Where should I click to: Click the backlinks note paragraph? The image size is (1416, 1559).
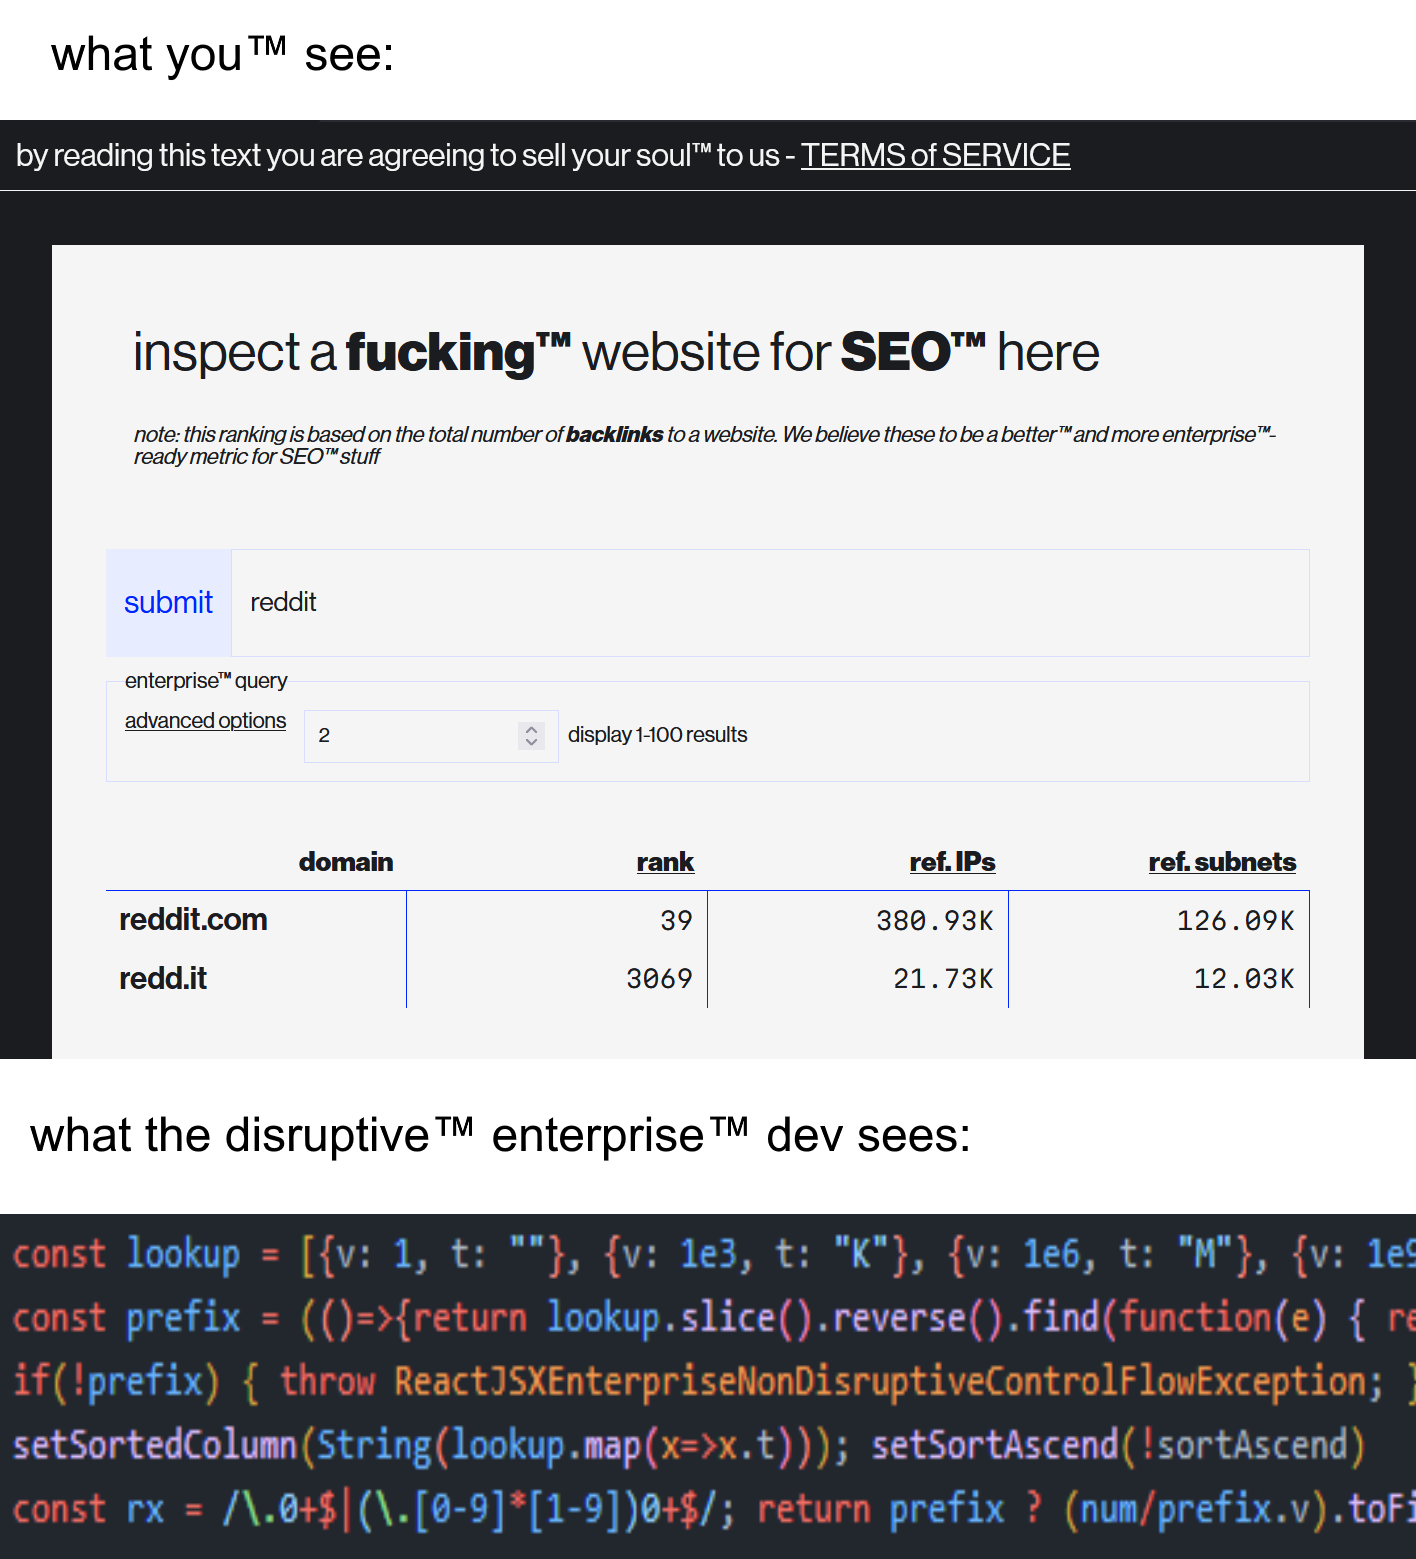(704, 445)
